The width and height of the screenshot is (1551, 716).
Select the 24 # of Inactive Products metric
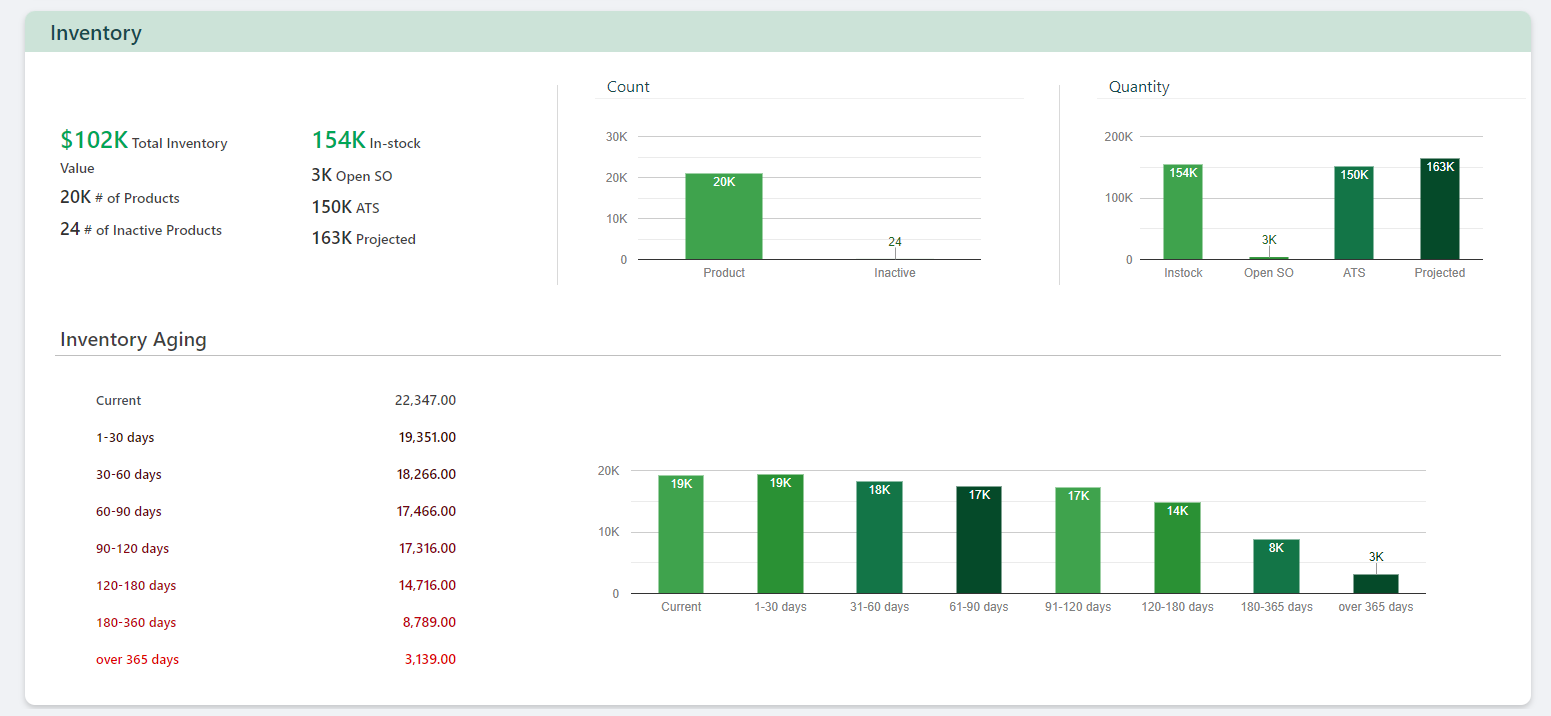141,229
